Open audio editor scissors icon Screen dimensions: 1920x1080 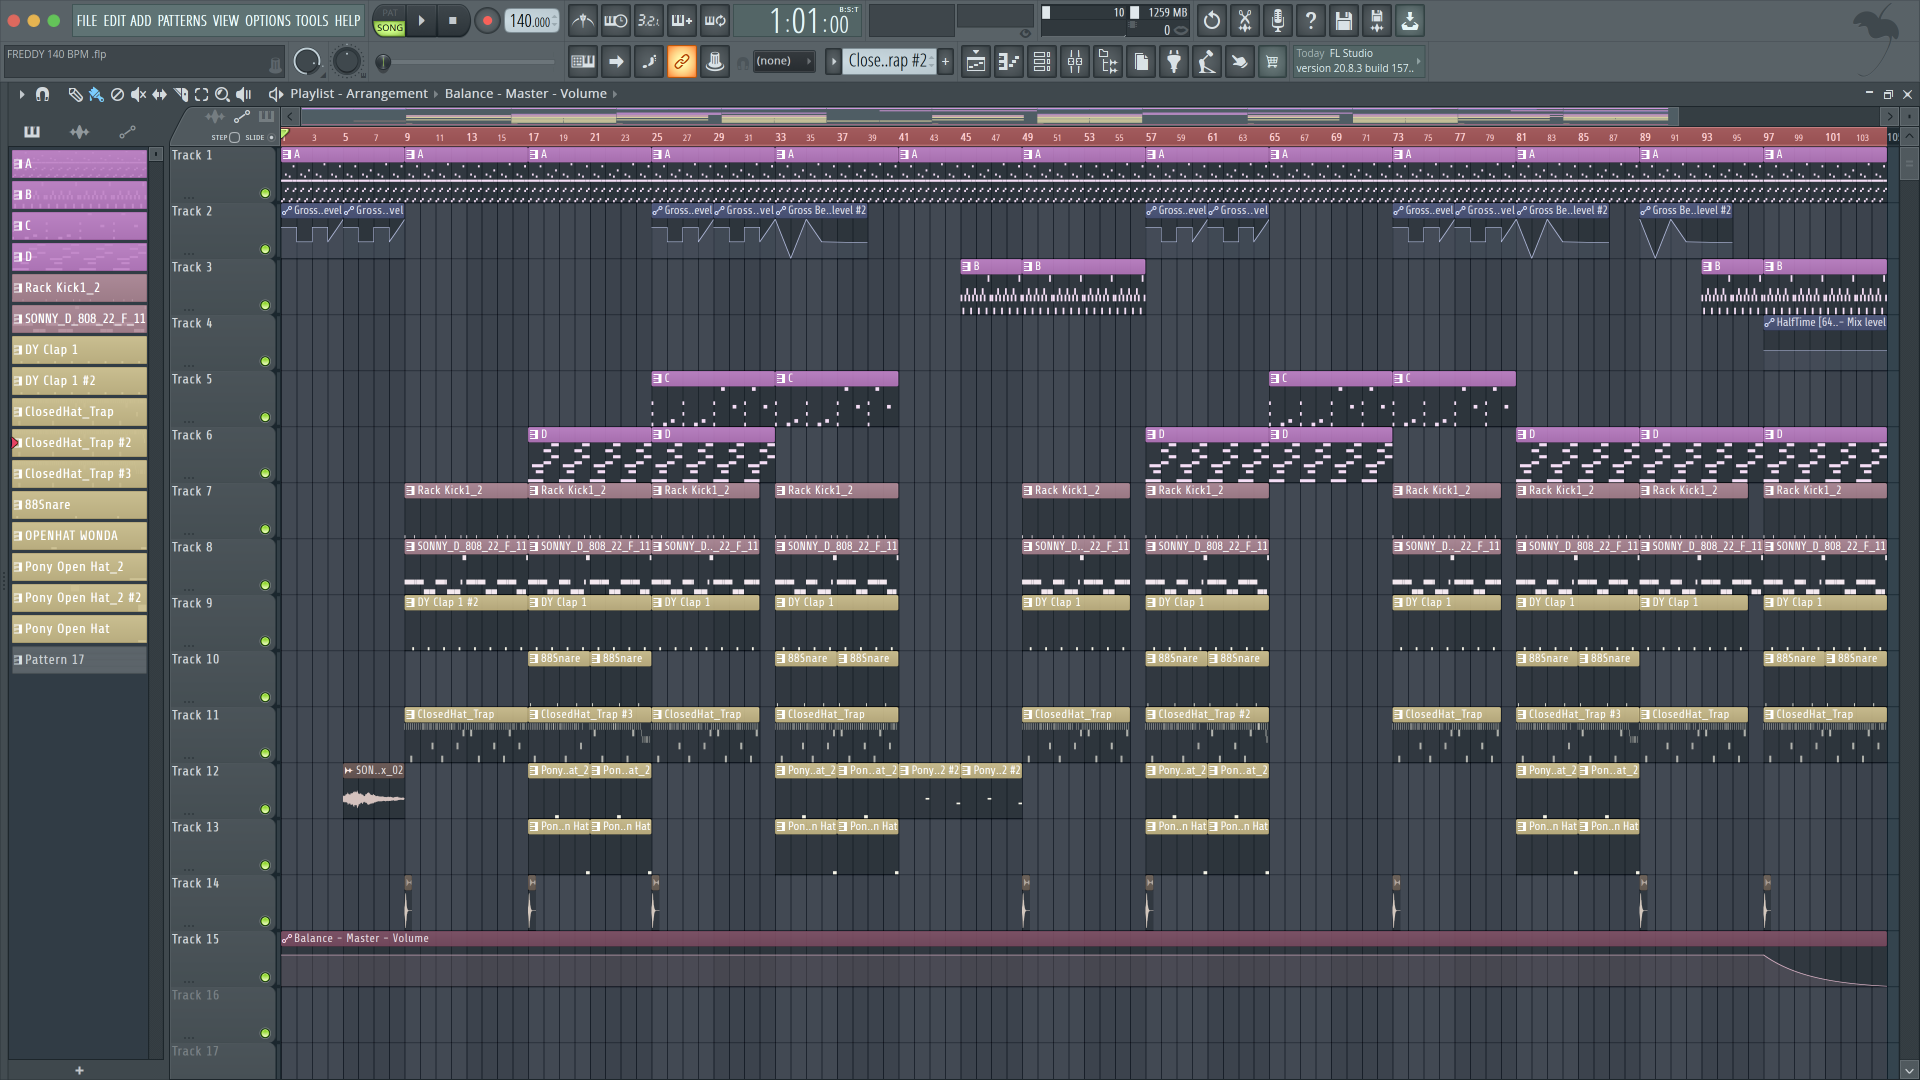(1245, 20)
